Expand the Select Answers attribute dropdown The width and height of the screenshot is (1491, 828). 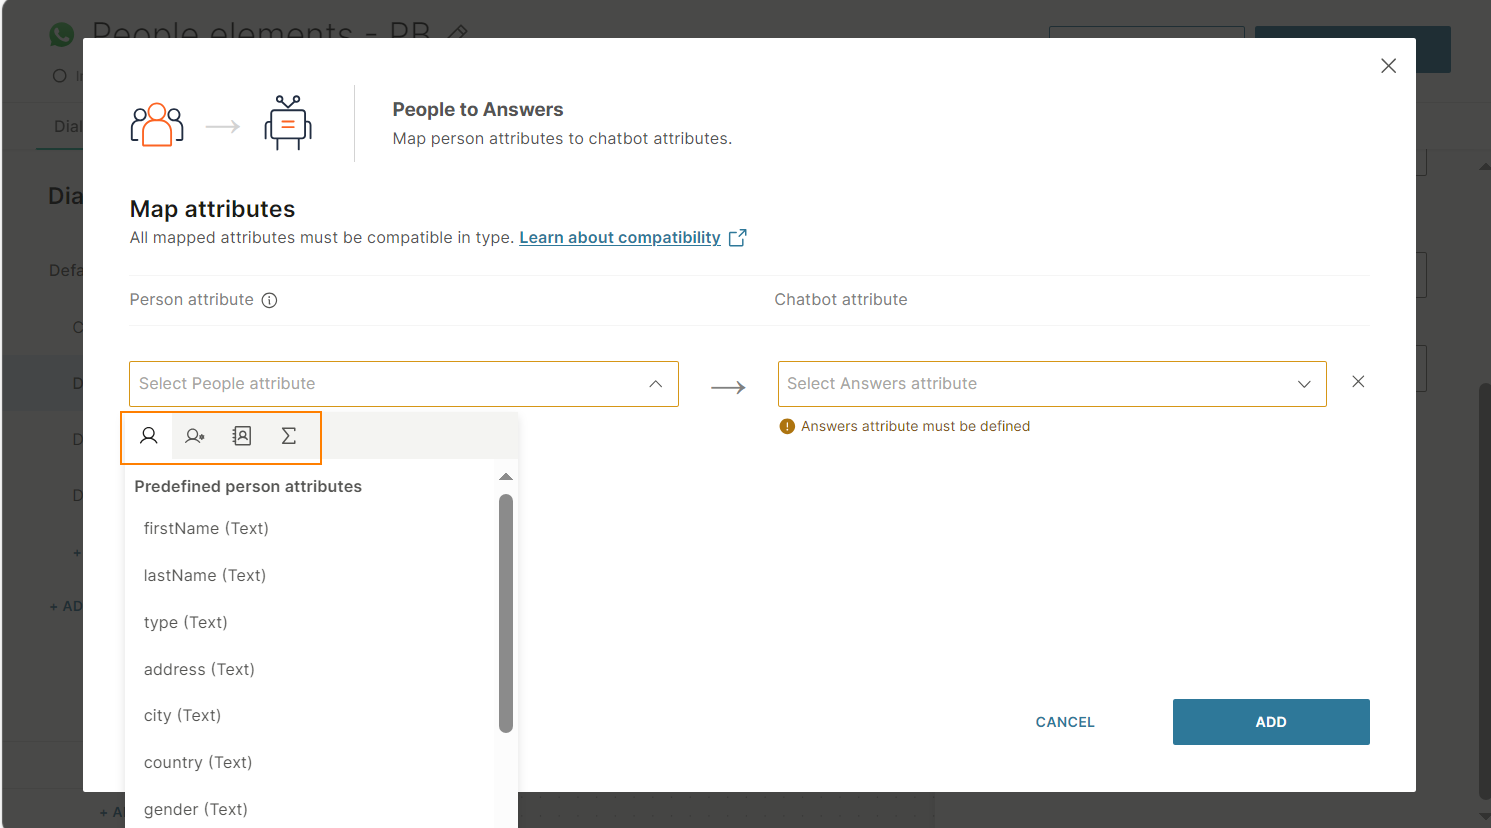coord(1303,384)
